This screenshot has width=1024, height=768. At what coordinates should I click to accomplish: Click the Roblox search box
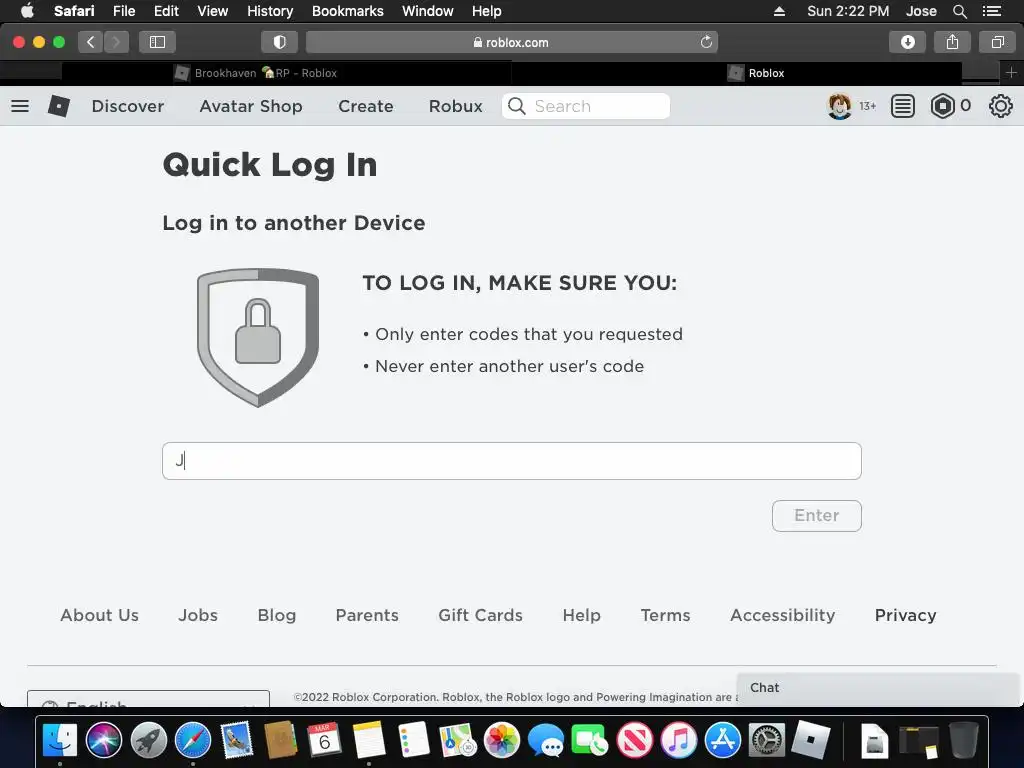(x=586, y=106)
